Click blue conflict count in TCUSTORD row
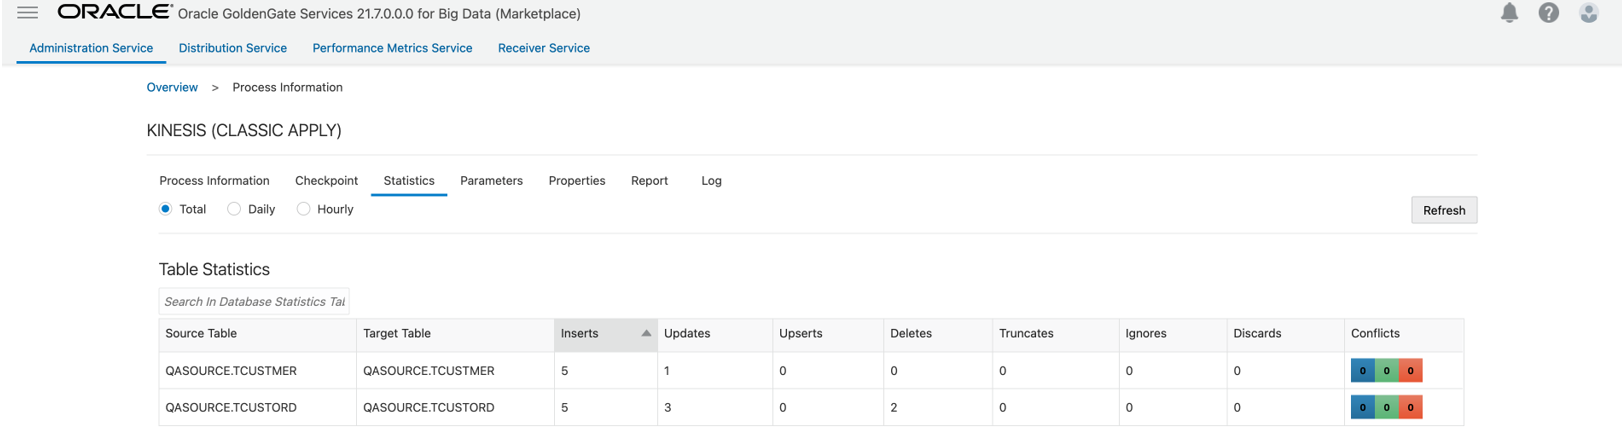The height and width of the screenshot is (428, 1622). 1362,407
